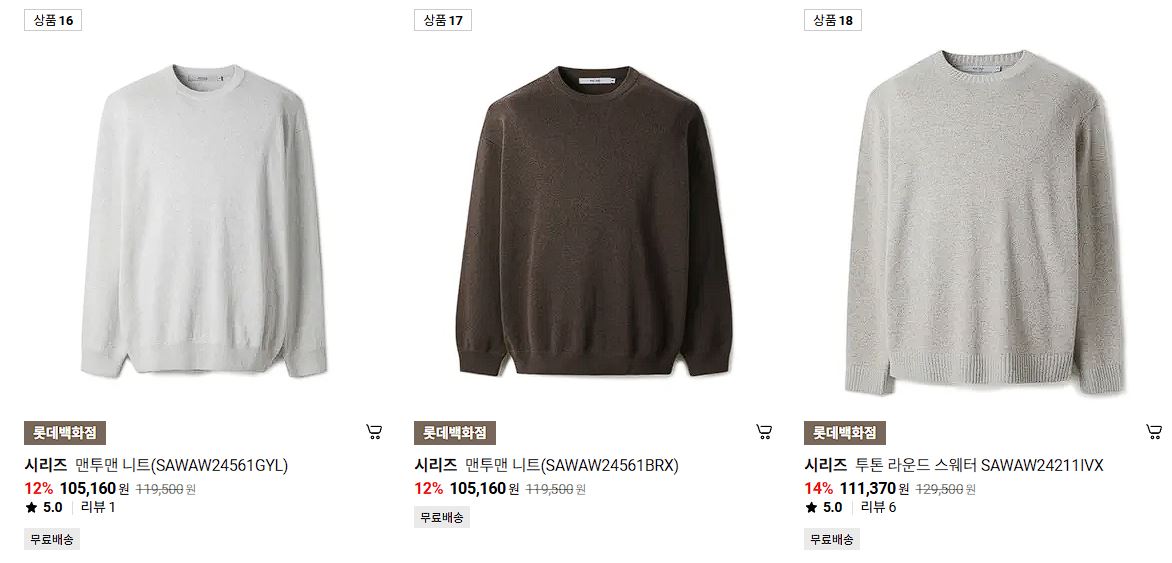The width and height of the screenshot is (1172, 563).
Task: Open 리뷰 6 for the two-tone sweater
Action: [878, 508]
